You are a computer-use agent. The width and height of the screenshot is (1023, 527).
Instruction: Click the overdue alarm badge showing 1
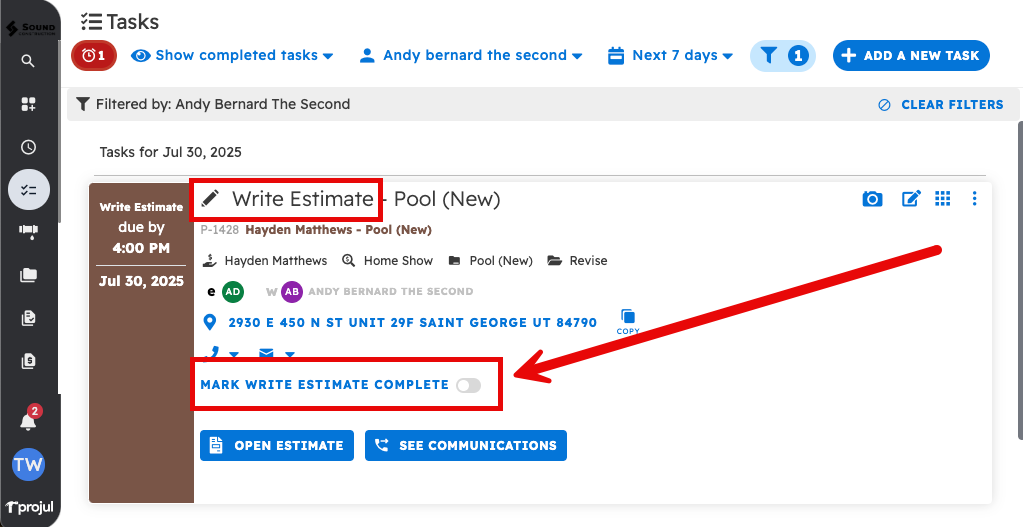tap(94, 56)
